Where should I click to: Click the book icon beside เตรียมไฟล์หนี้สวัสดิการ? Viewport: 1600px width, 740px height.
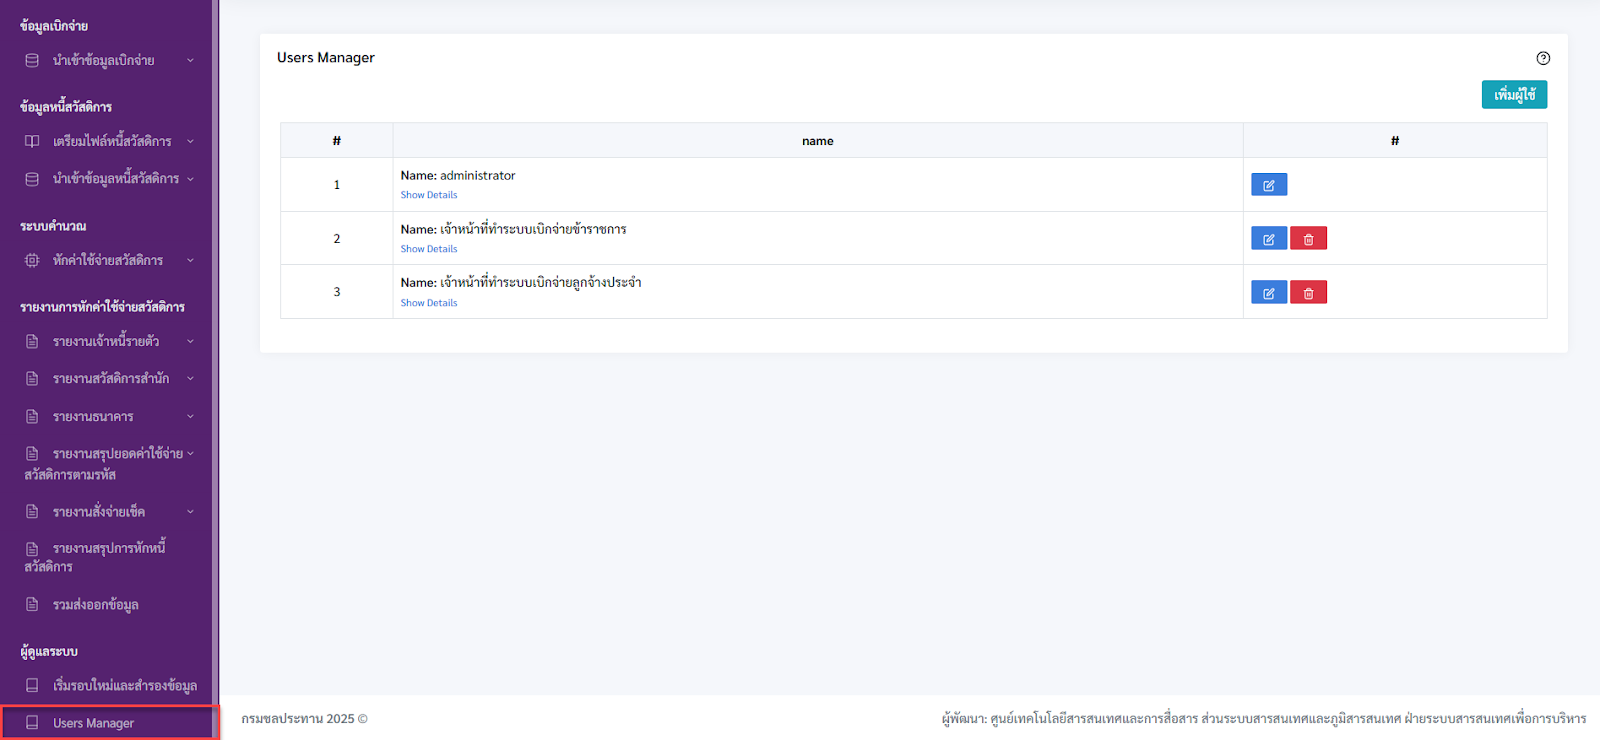click(32, 141)
